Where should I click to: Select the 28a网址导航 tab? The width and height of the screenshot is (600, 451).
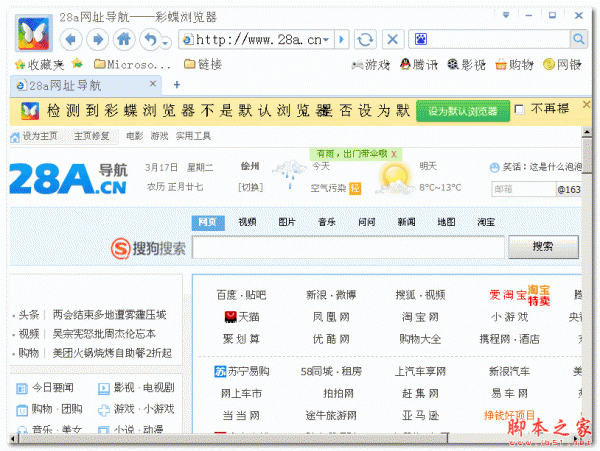86,85
